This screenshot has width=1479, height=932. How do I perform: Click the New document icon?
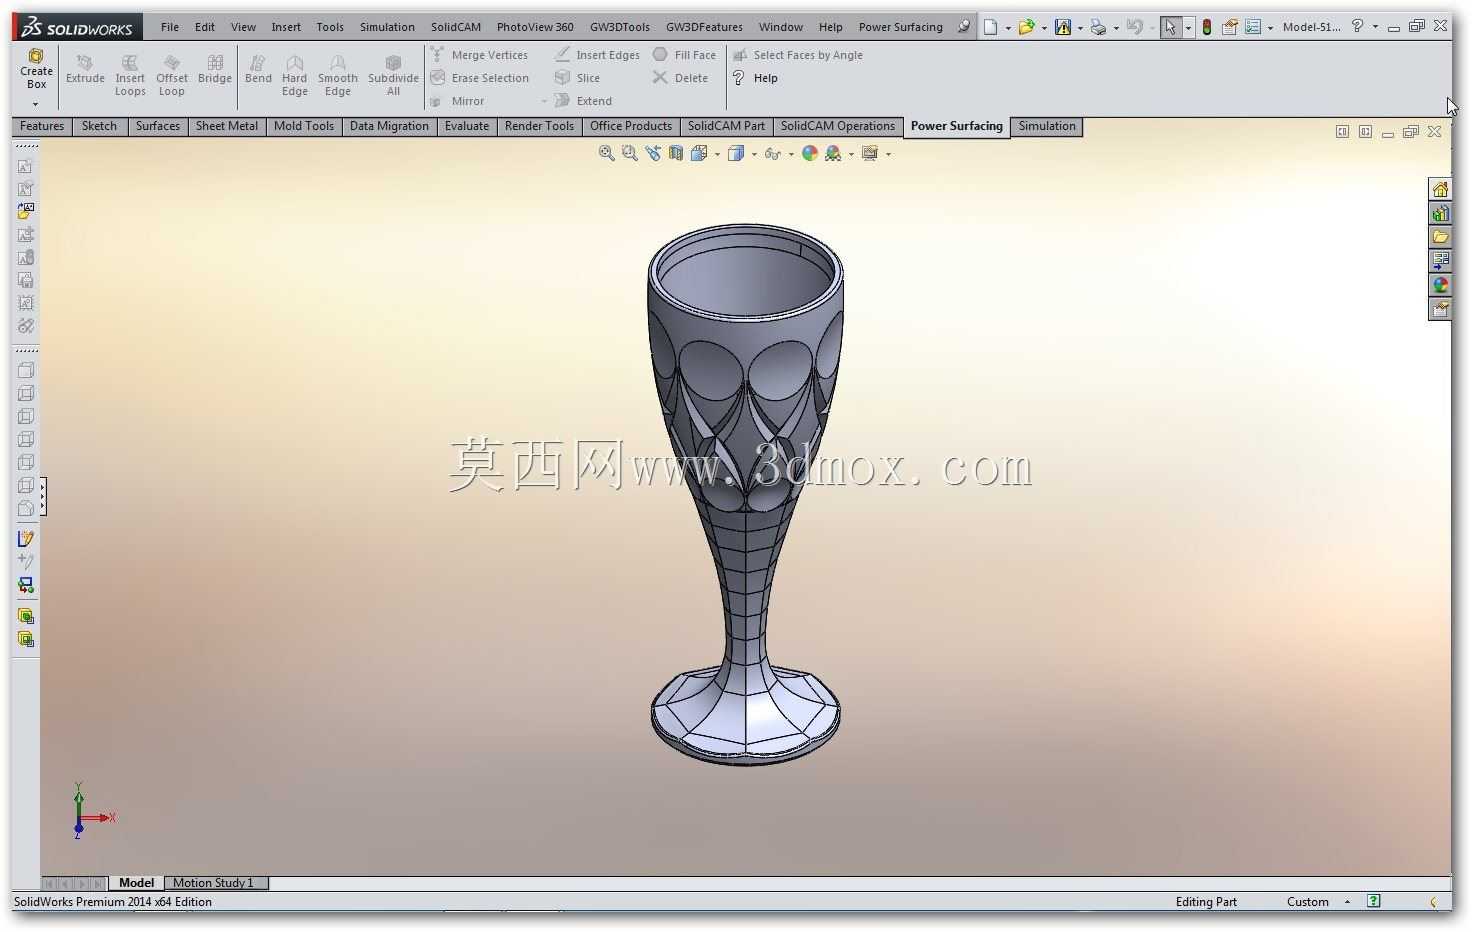[990, 27]
